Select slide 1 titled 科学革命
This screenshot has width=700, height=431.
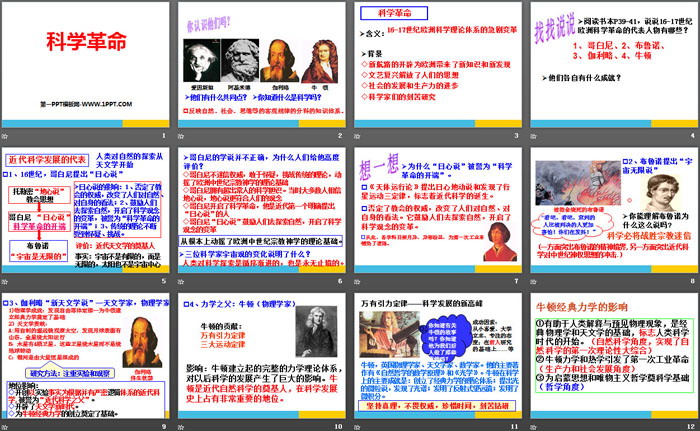tap(86, 65)
